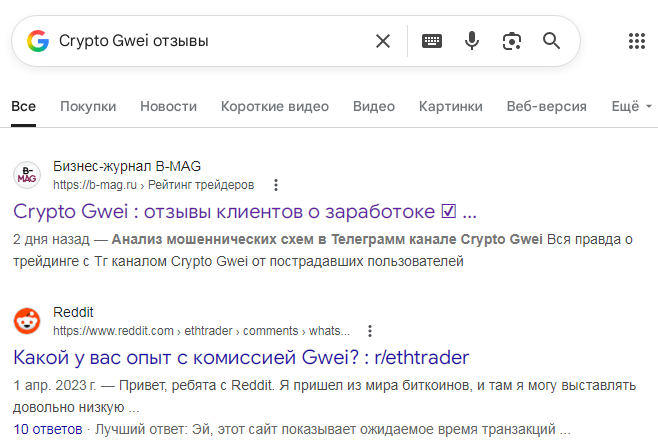Open search by image camera icon
This screenshot has height=447, width=658.
pyautogui.click(x=512, y=41)
